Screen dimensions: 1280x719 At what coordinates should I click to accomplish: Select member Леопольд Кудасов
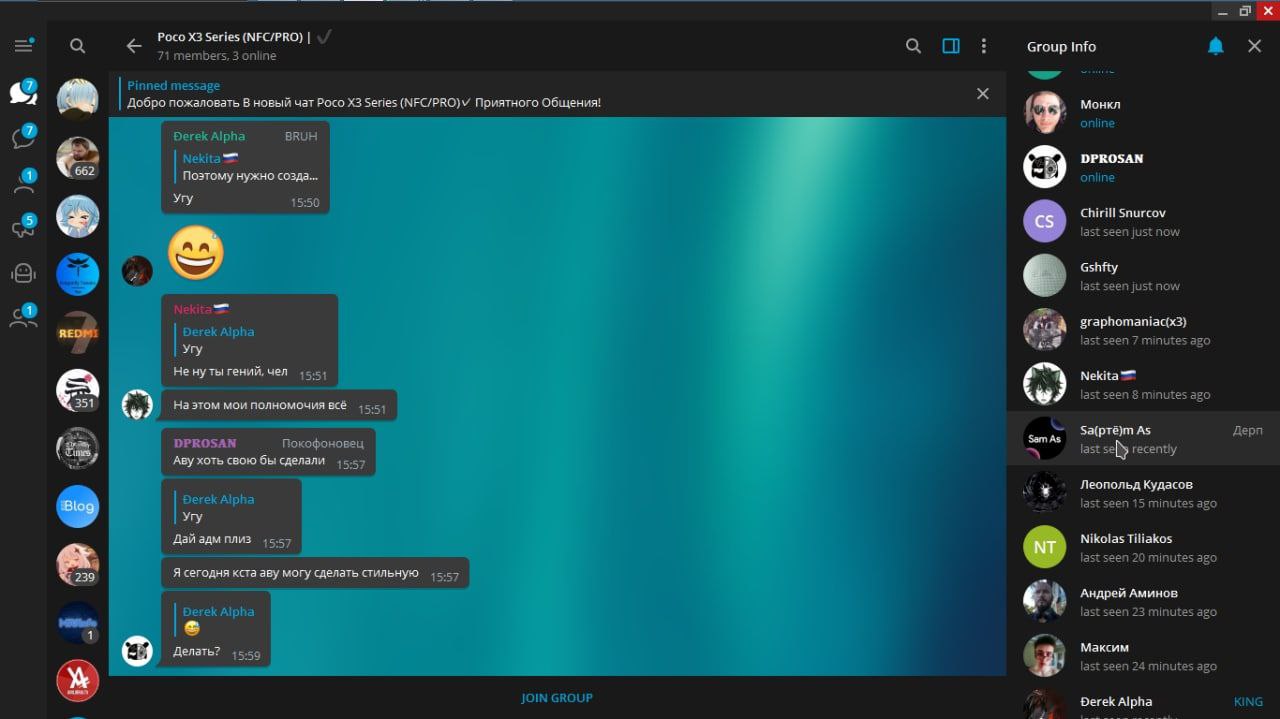click(x=1143, y=493)
